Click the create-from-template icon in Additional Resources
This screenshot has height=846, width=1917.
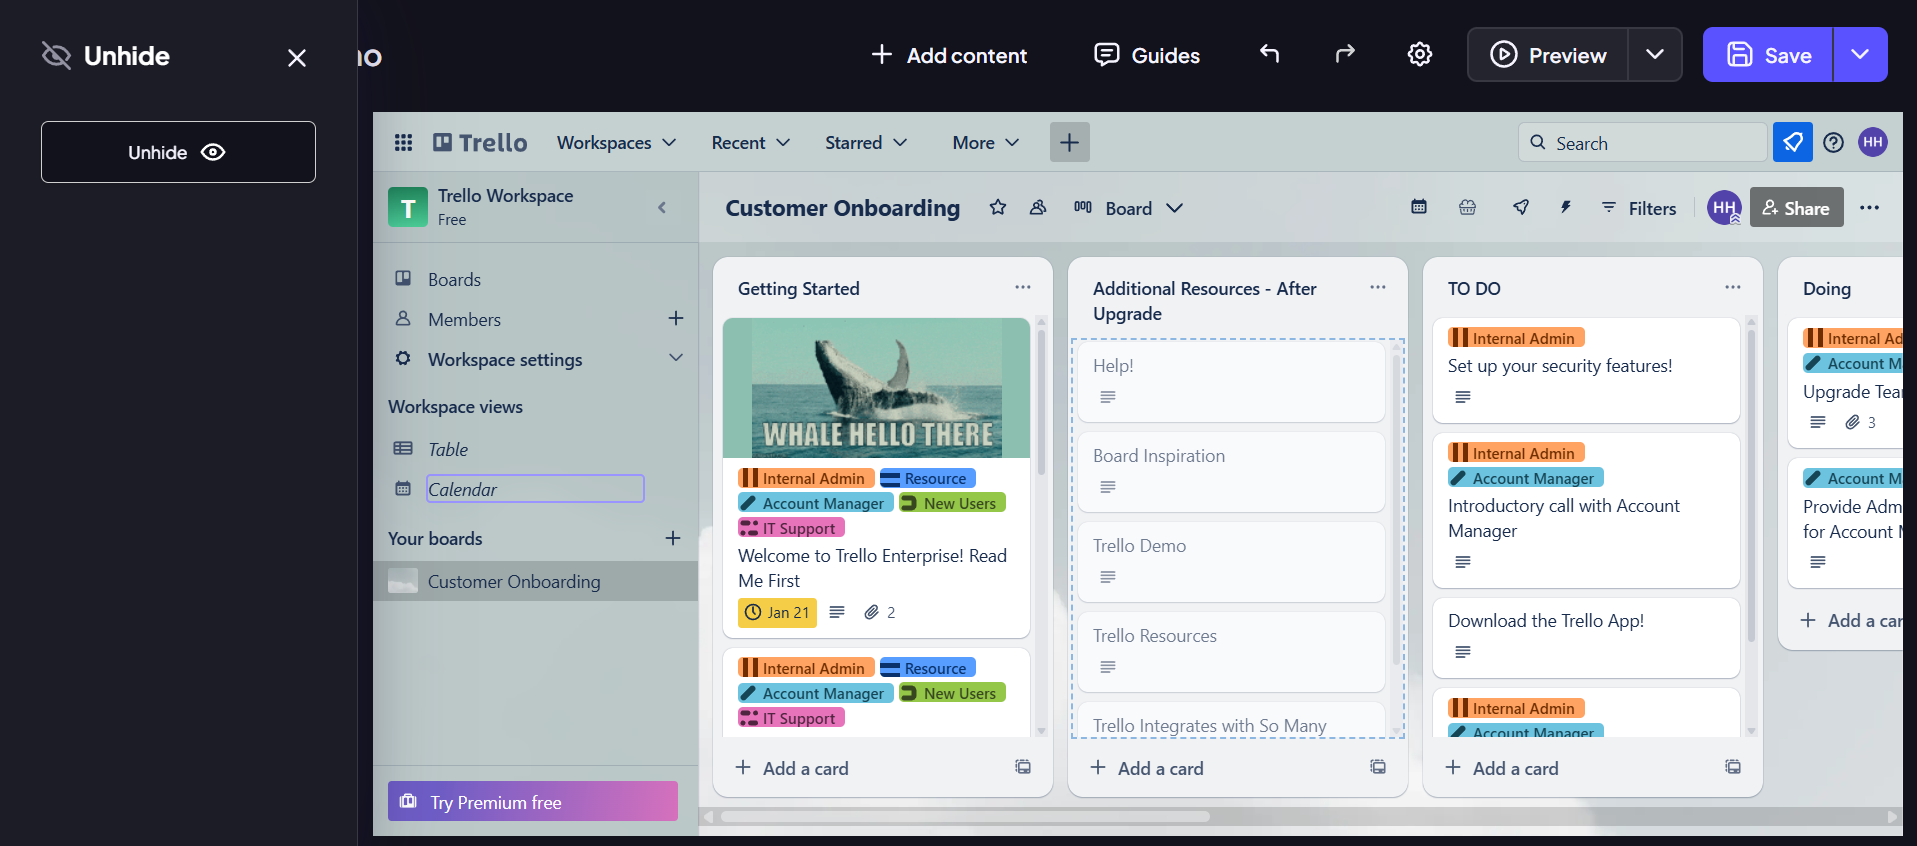1378,767
